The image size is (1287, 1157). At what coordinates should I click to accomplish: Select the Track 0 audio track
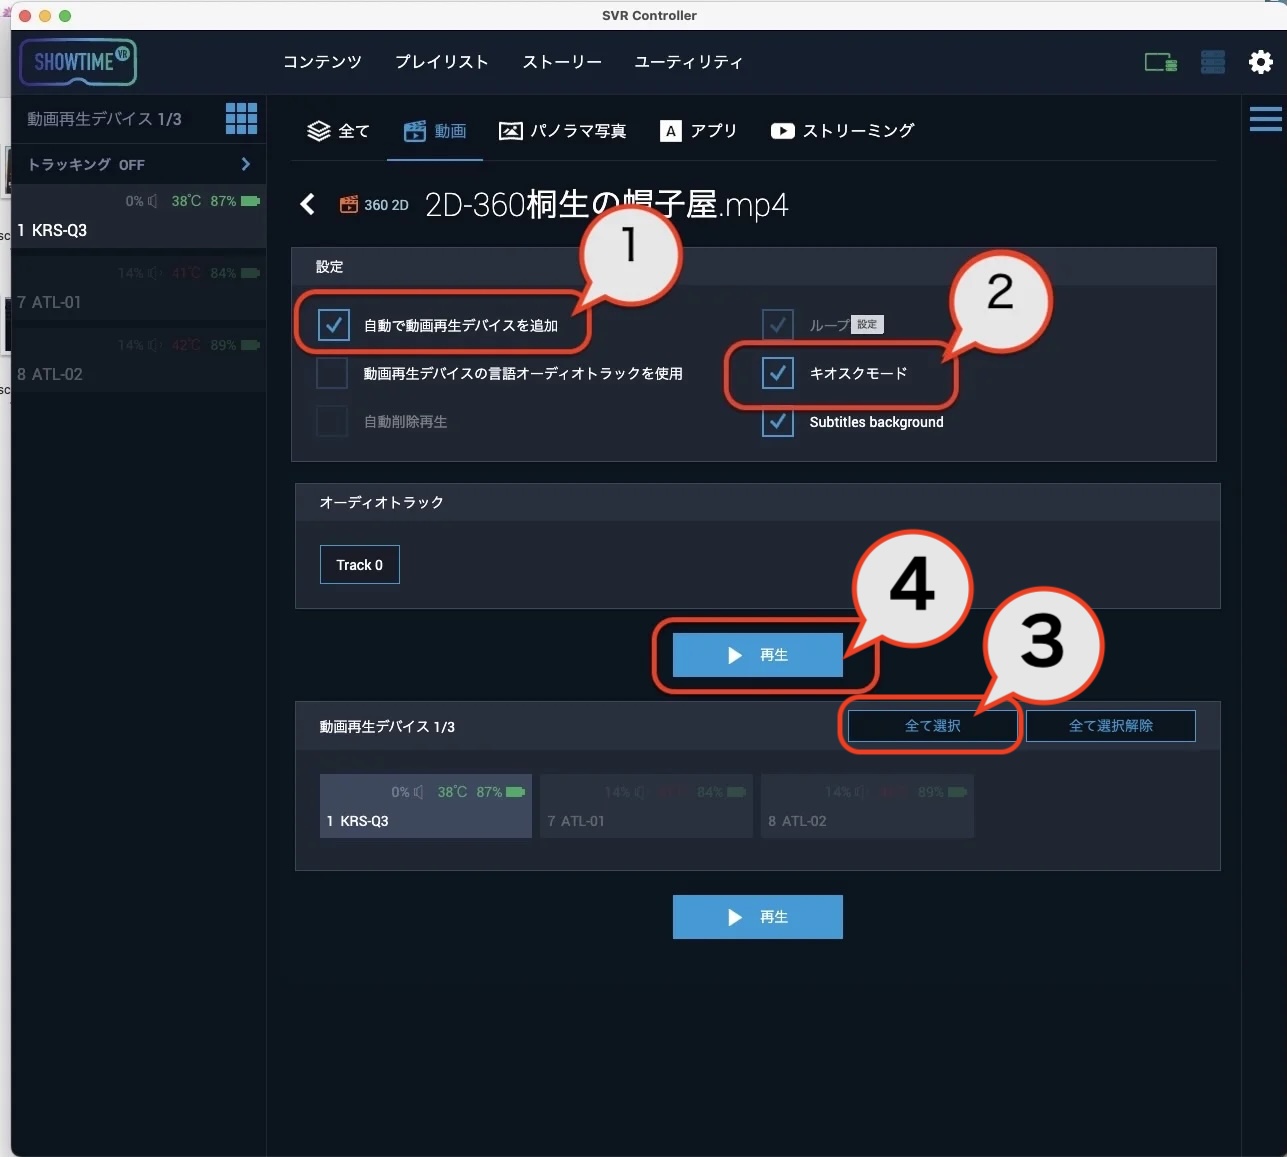coord(359,565)
